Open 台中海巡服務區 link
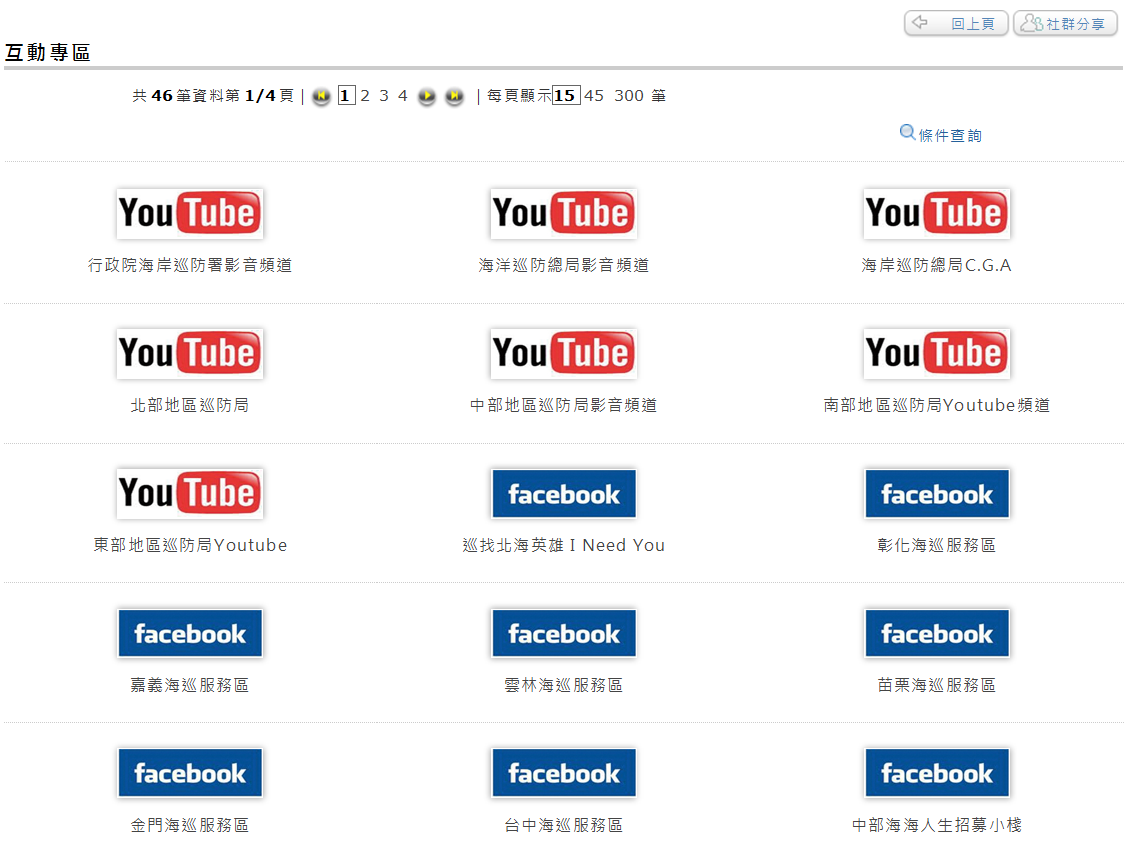Screen dimensions: 1126x858 pos(564,825)
